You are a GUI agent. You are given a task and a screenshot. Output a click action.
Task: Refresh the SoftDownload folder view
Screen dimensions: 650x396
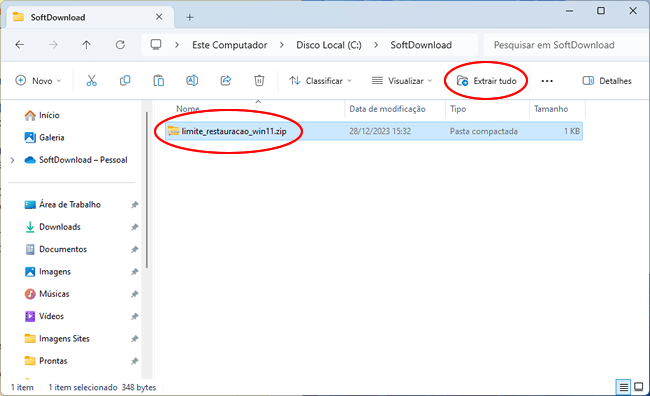click(x=120, y=45)
